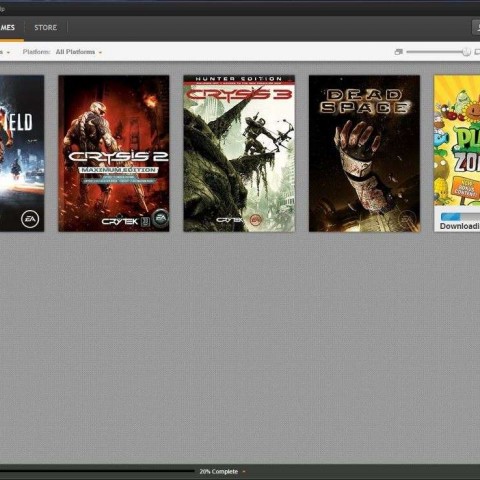Screen dimensions: 480x480
Task: Click the tile size slider track
Action: tap(436, 52)
